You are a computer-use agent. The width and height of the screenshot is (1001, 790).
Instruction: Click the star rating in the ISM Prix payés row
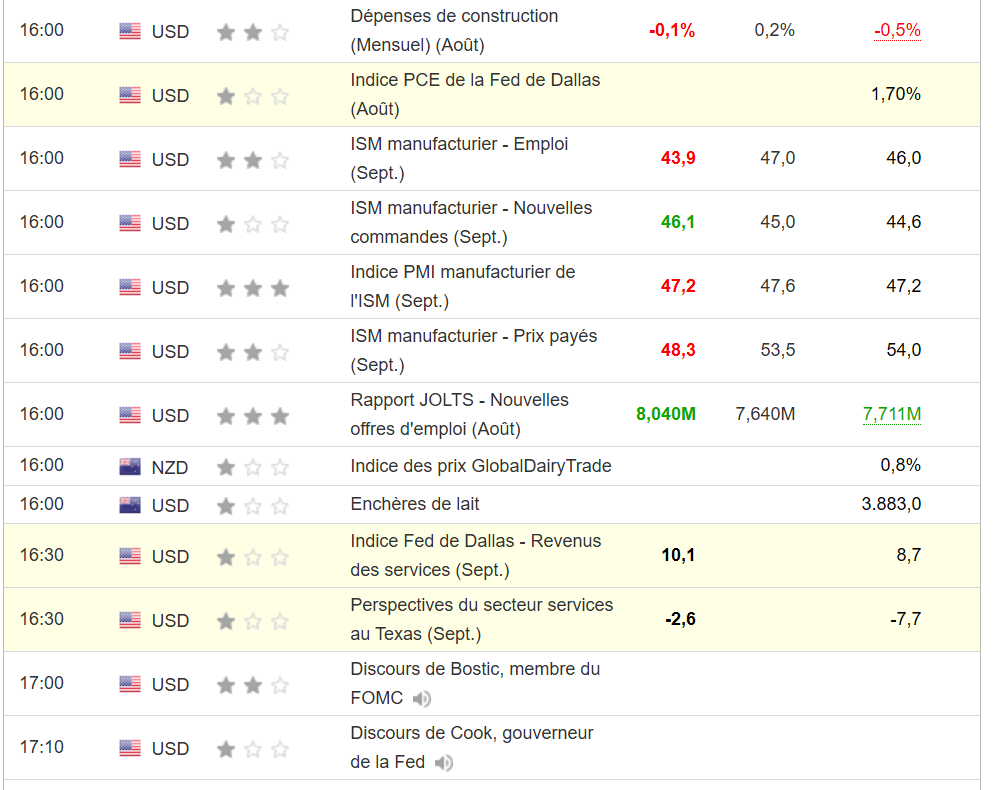point(253,352)
